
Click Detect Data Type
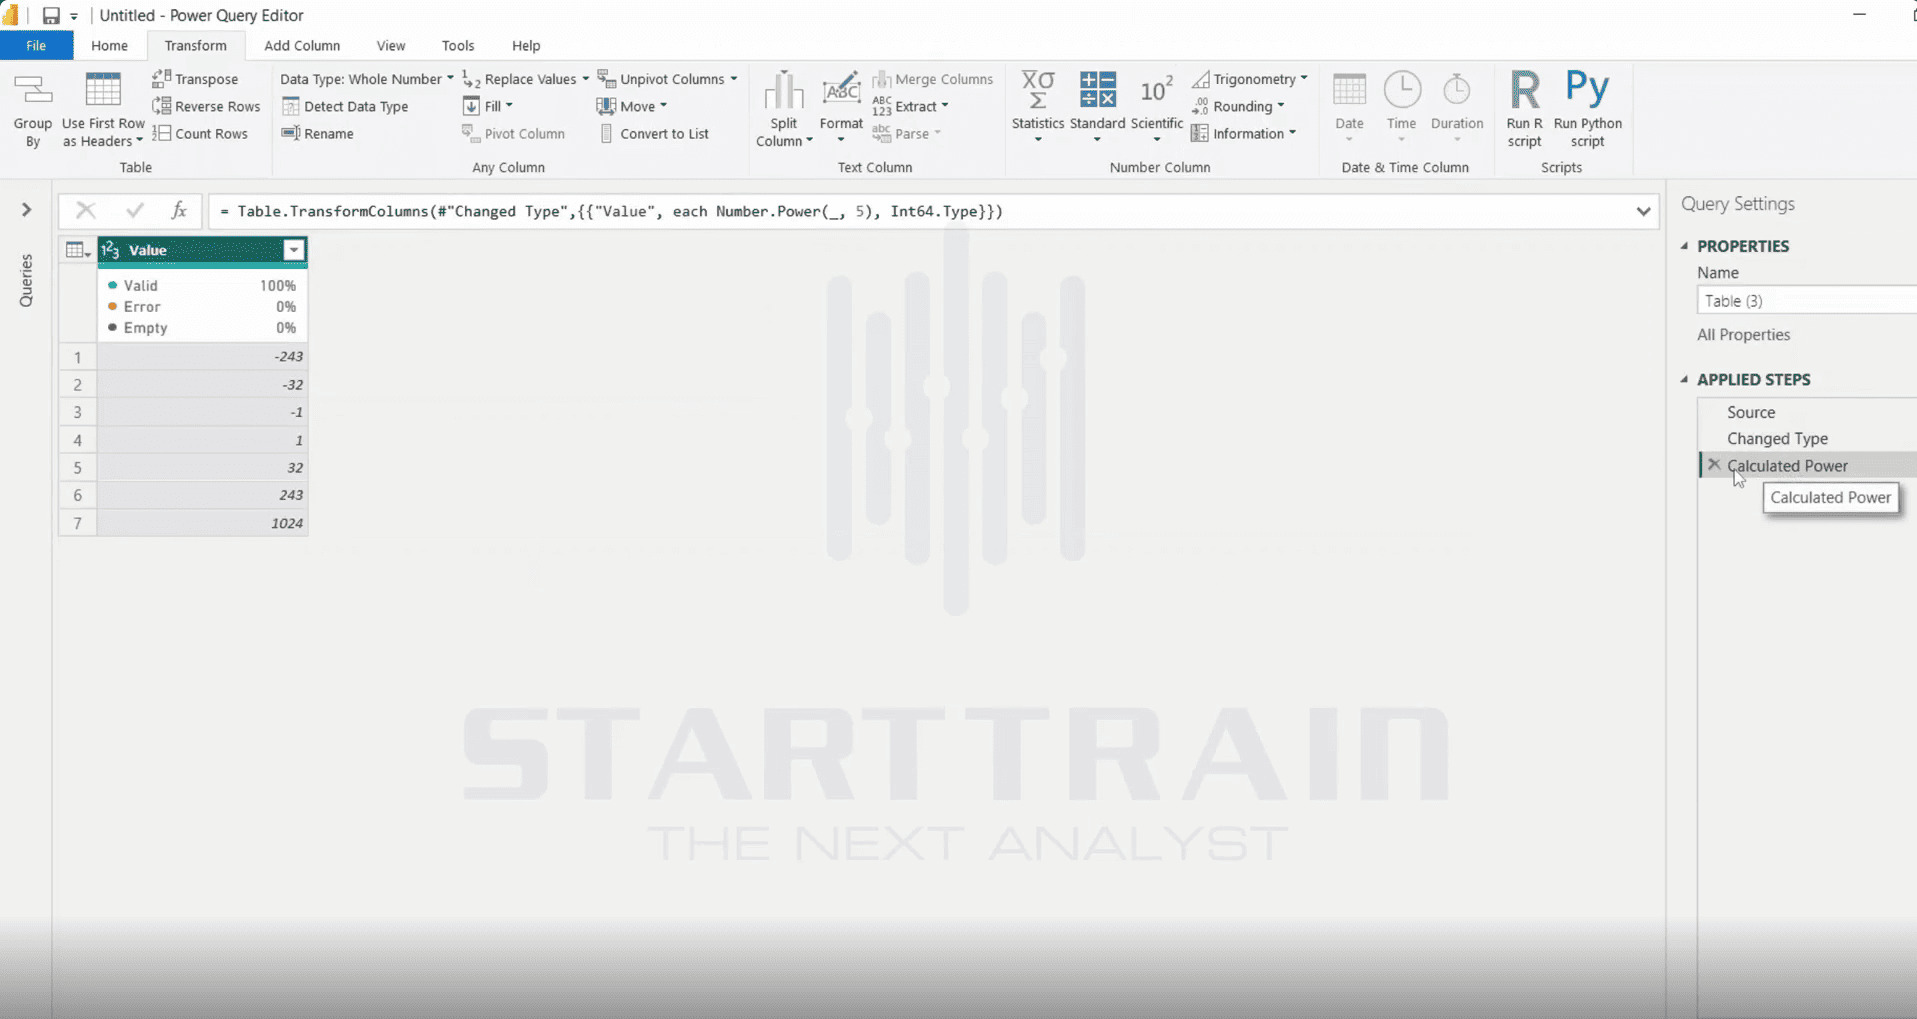345,106
